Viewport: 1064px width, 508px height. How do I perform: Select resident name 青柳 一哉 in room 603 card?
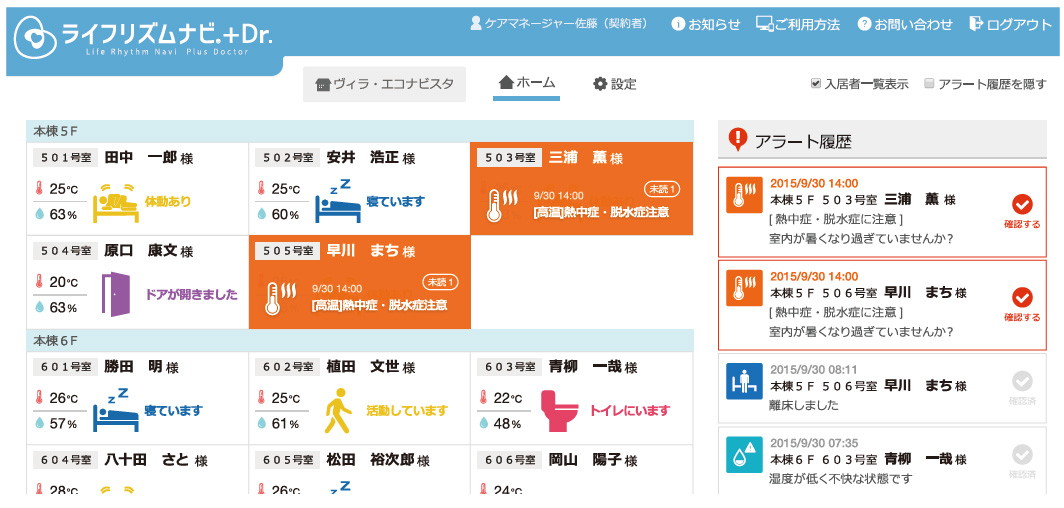[x=584, y=367]
